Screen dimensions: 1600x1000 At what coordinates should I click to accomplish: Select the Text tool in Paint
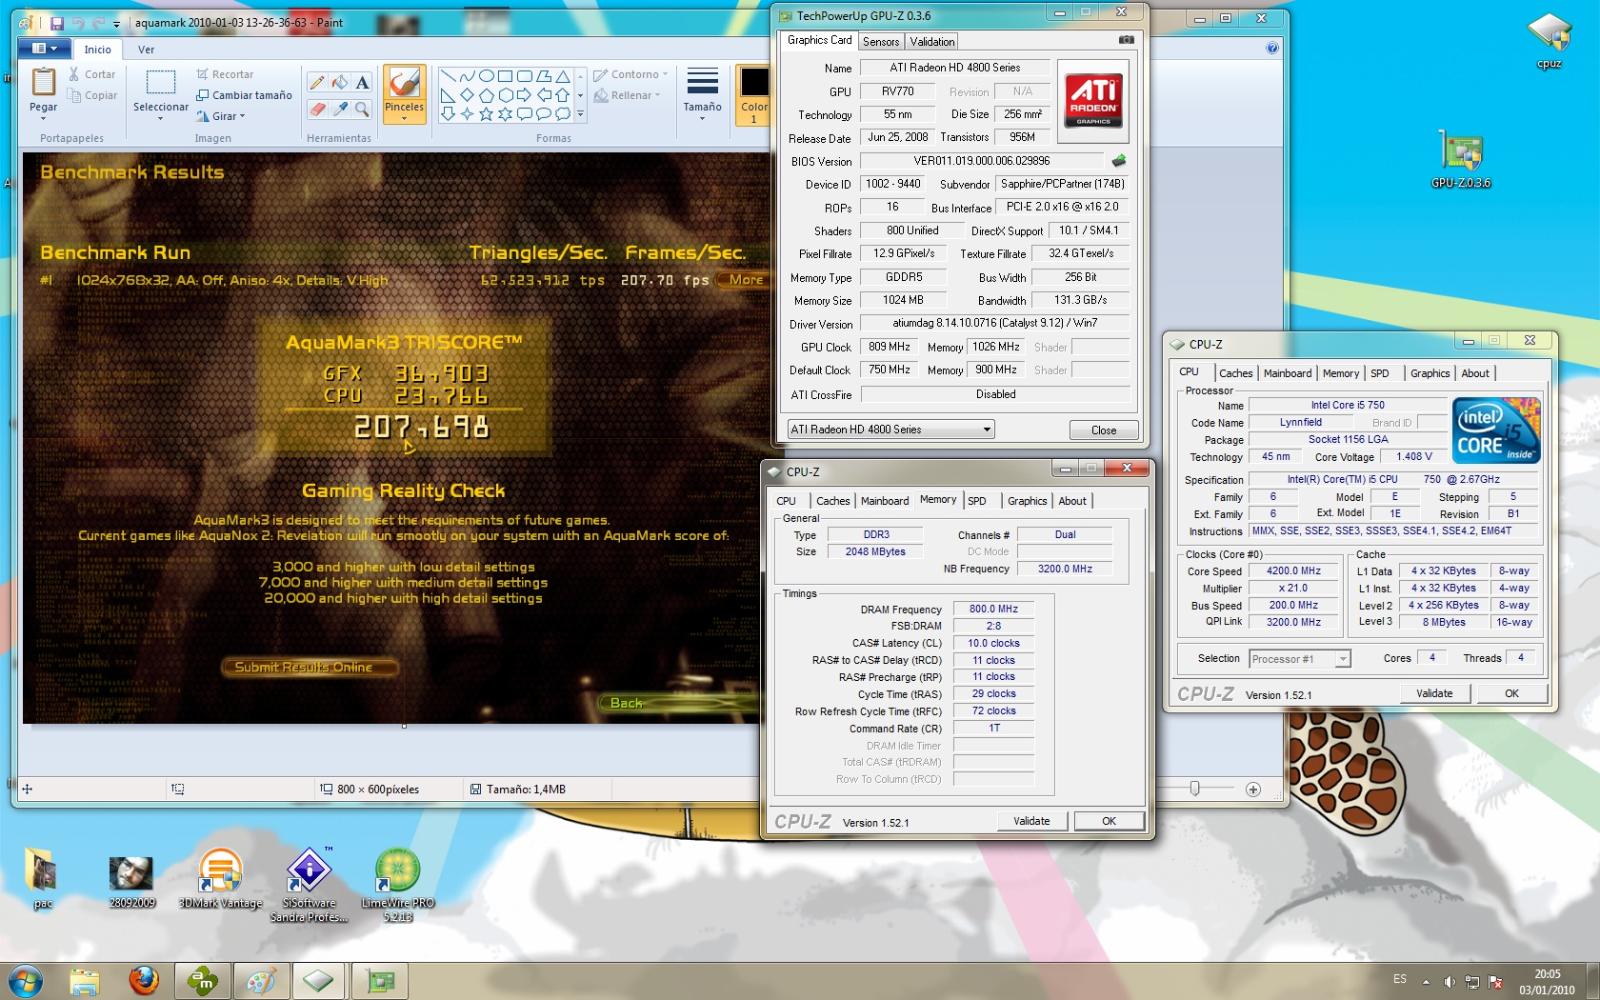[x=362, y=83]
